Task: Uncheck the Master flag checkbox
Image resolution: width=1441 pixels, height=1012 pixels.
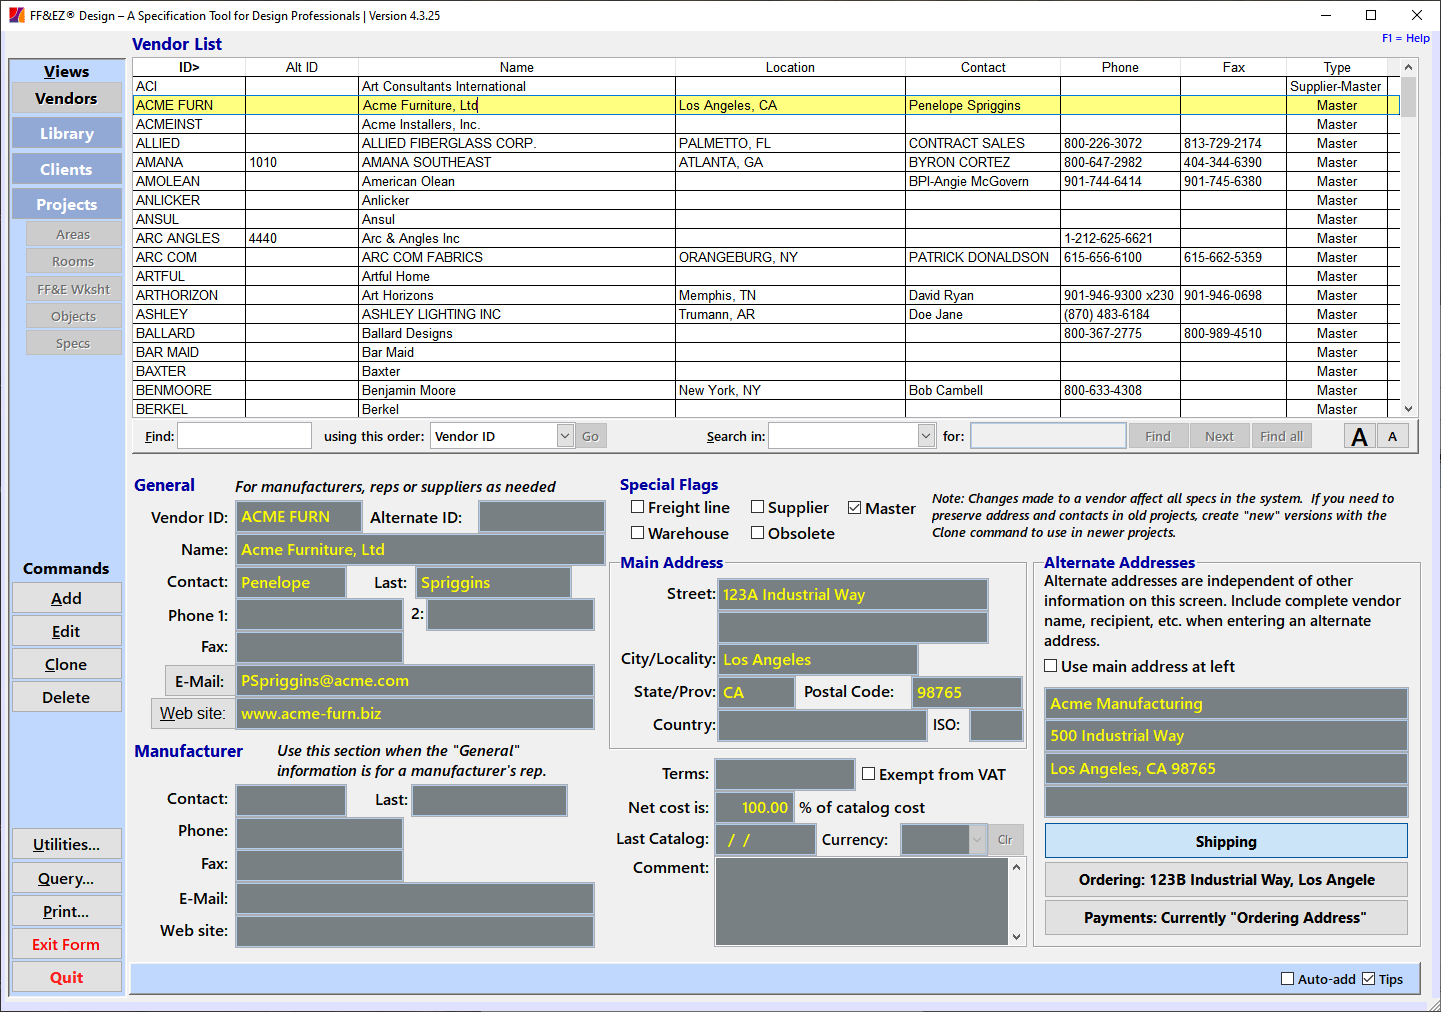Action: pos(854,508)
